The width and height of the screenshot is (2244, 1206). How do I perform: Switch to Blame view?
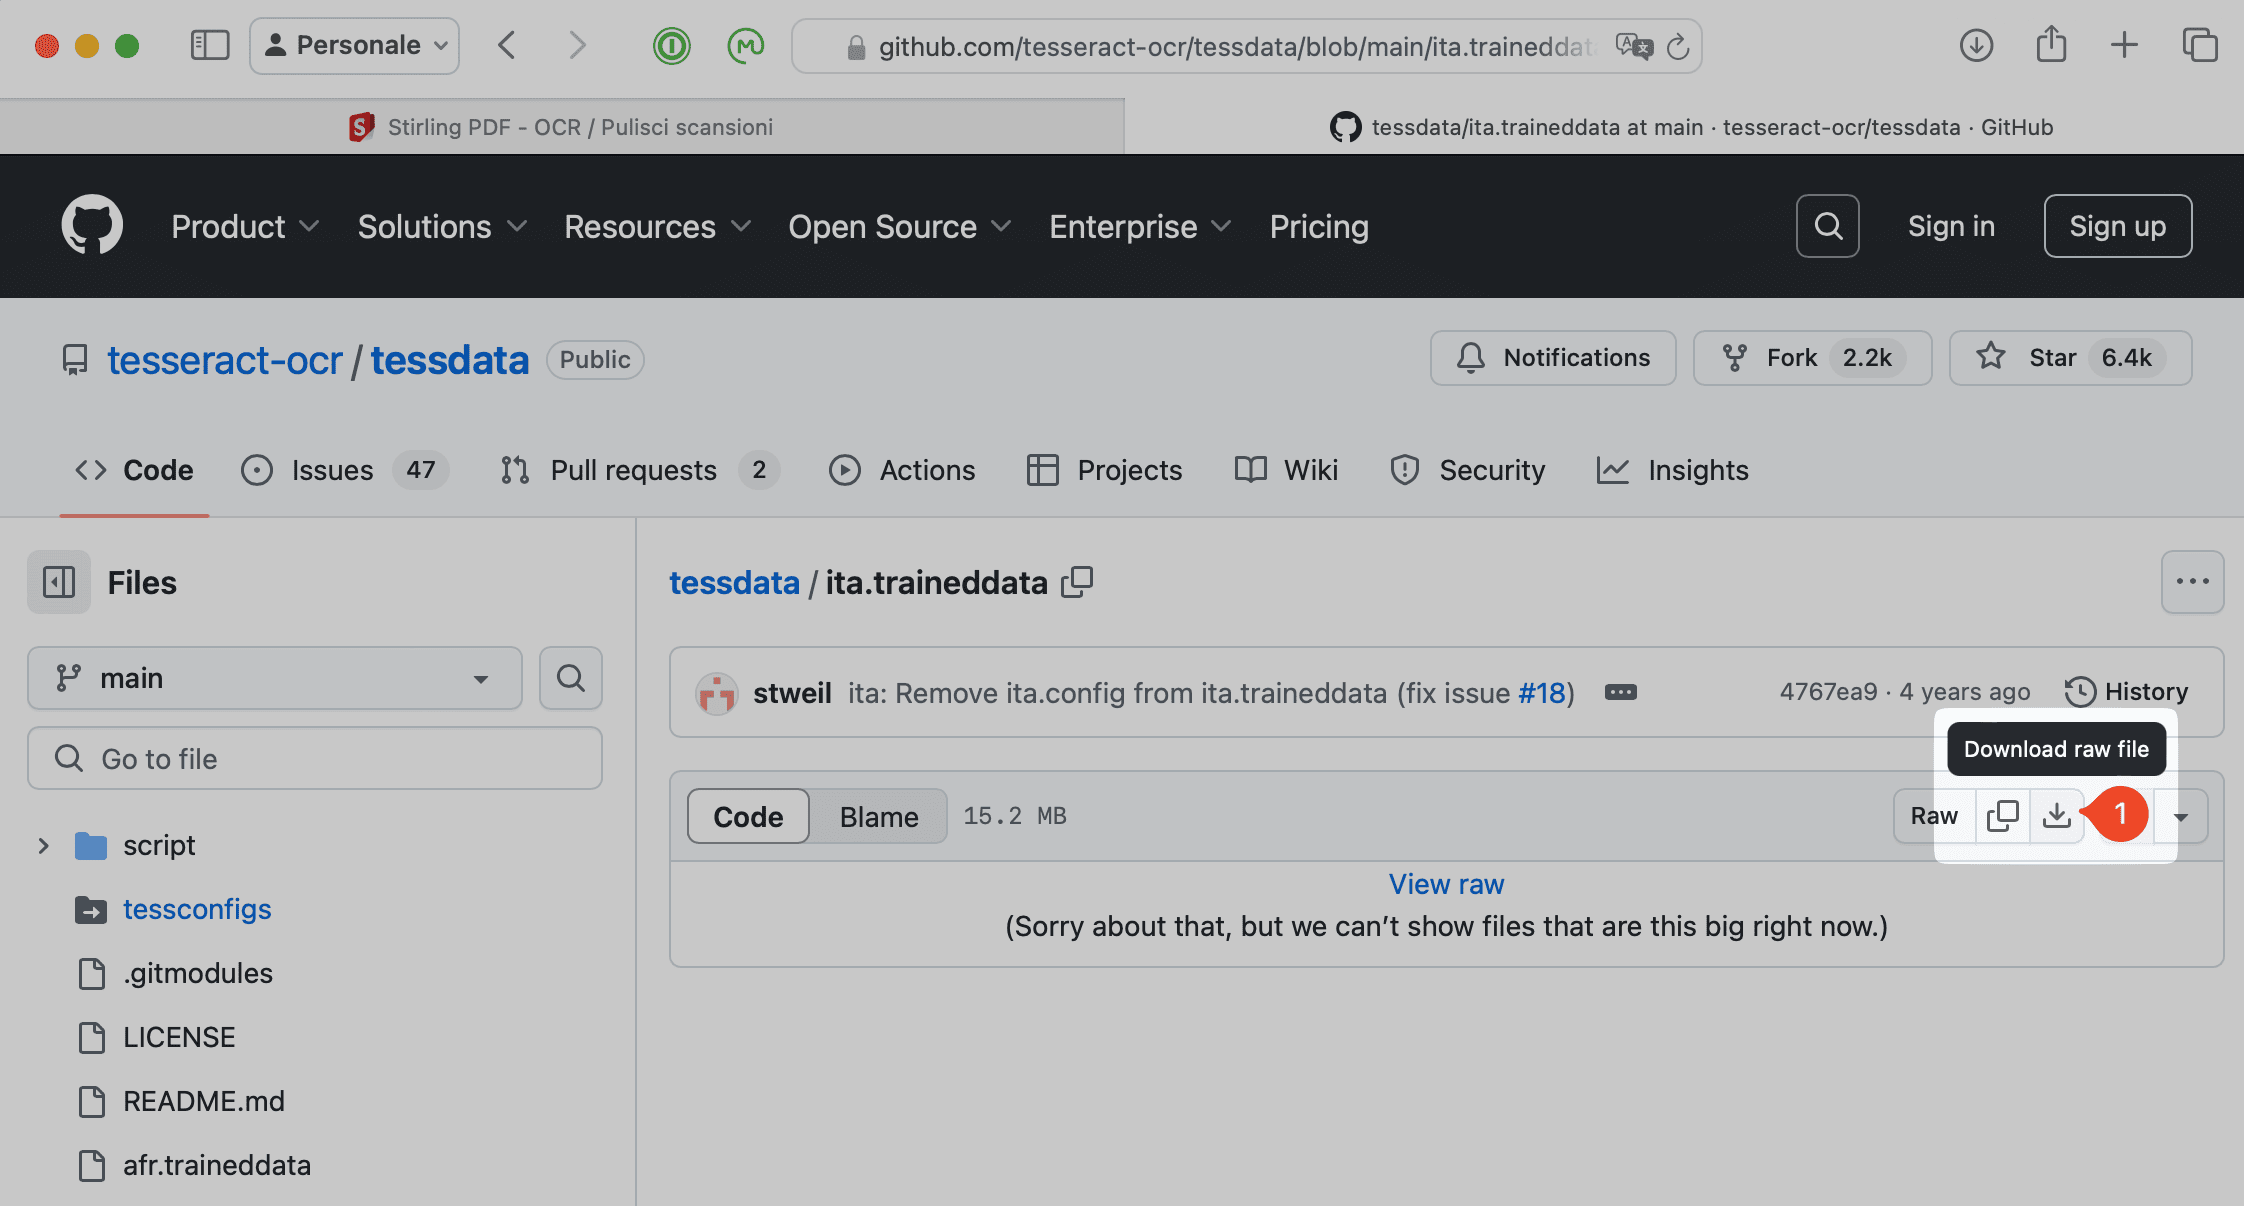click(x=878, y=816)
